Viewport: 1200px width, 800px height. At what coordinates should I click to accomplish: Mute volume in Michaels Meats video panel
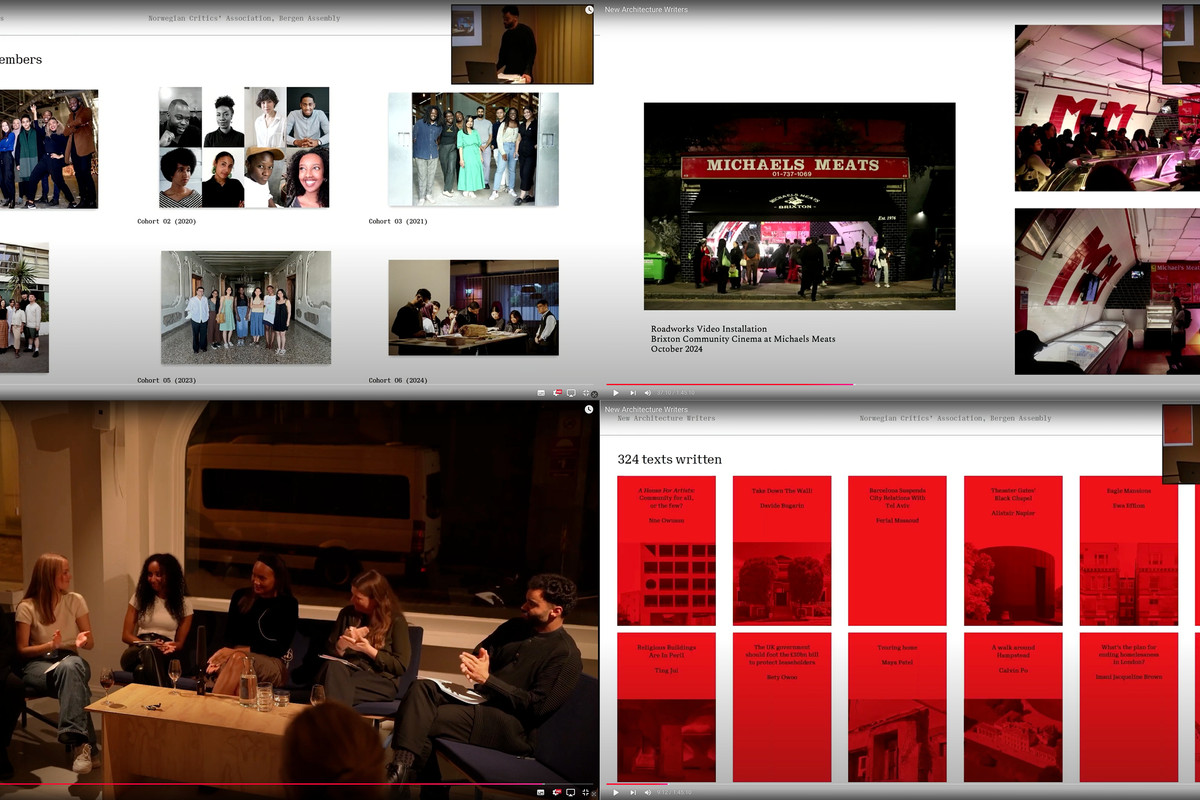pyautogui.click(x=647, y=393)
